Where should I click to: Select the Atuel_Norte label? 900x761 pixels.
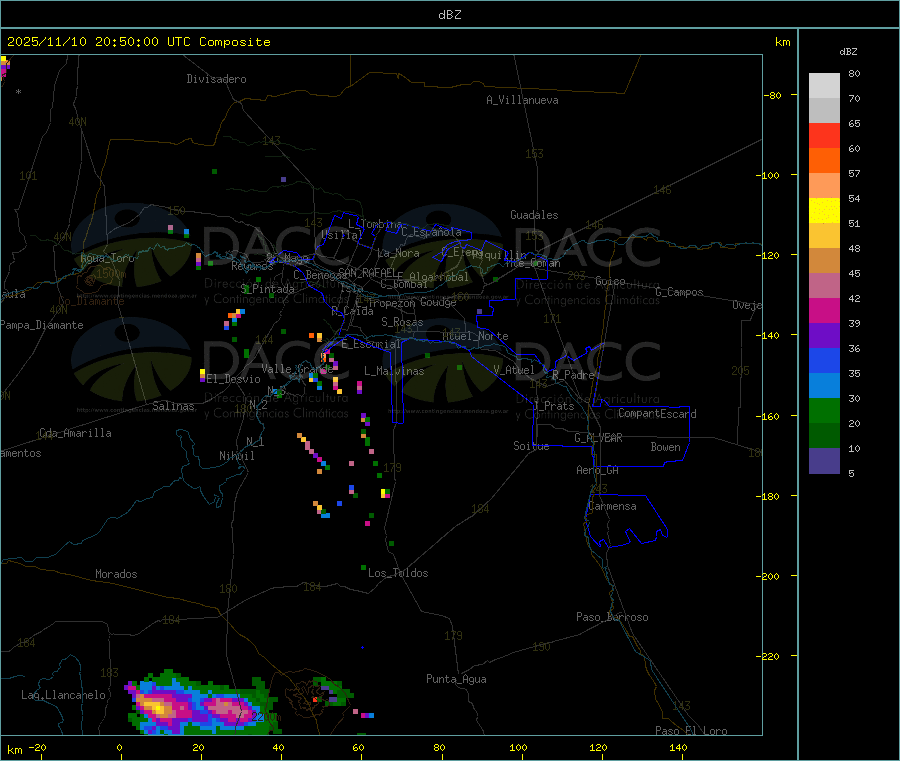tap(475, 336)
